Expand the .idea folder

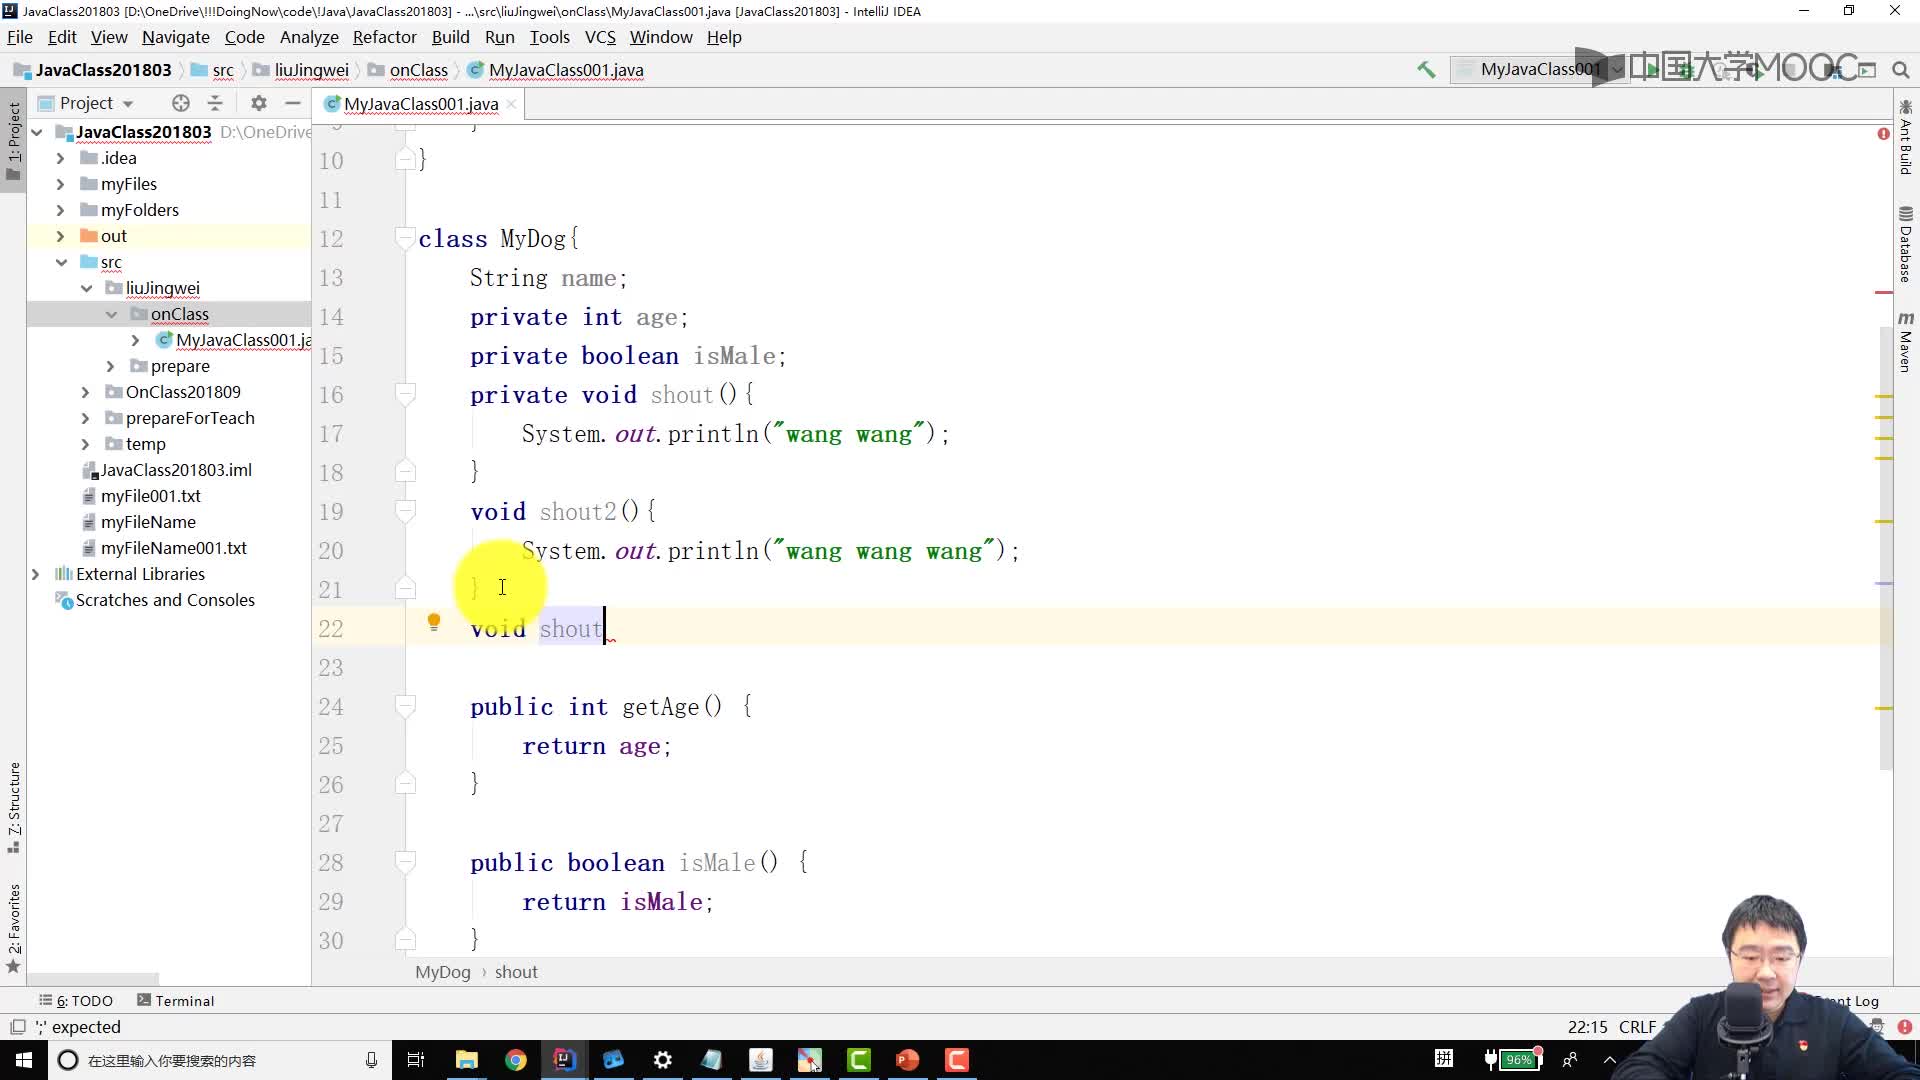(x=60, y=158)
